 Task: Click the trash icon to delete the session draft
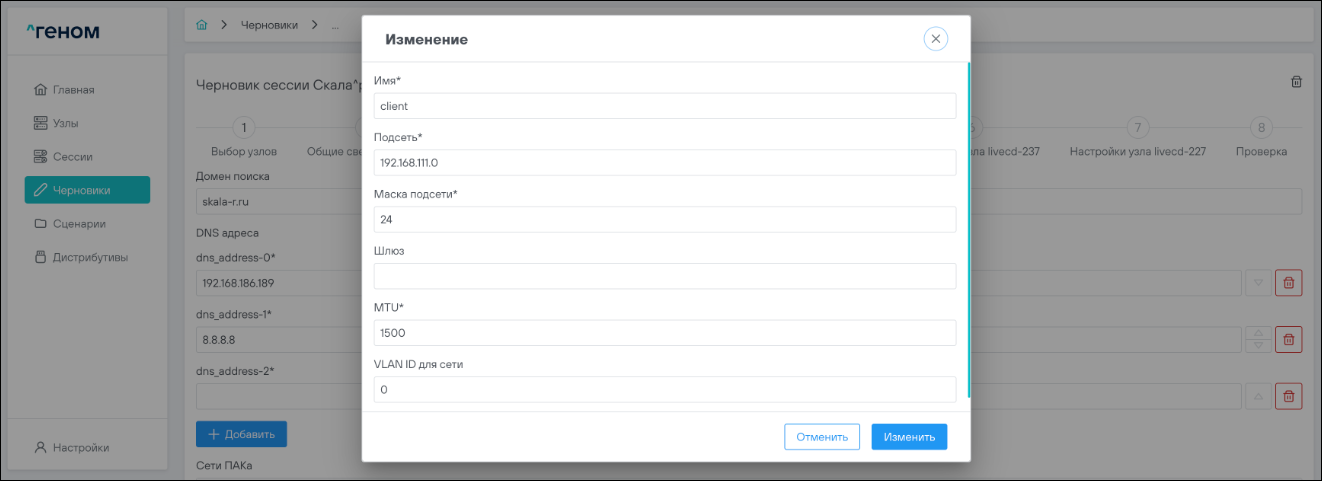[1296, 82]
